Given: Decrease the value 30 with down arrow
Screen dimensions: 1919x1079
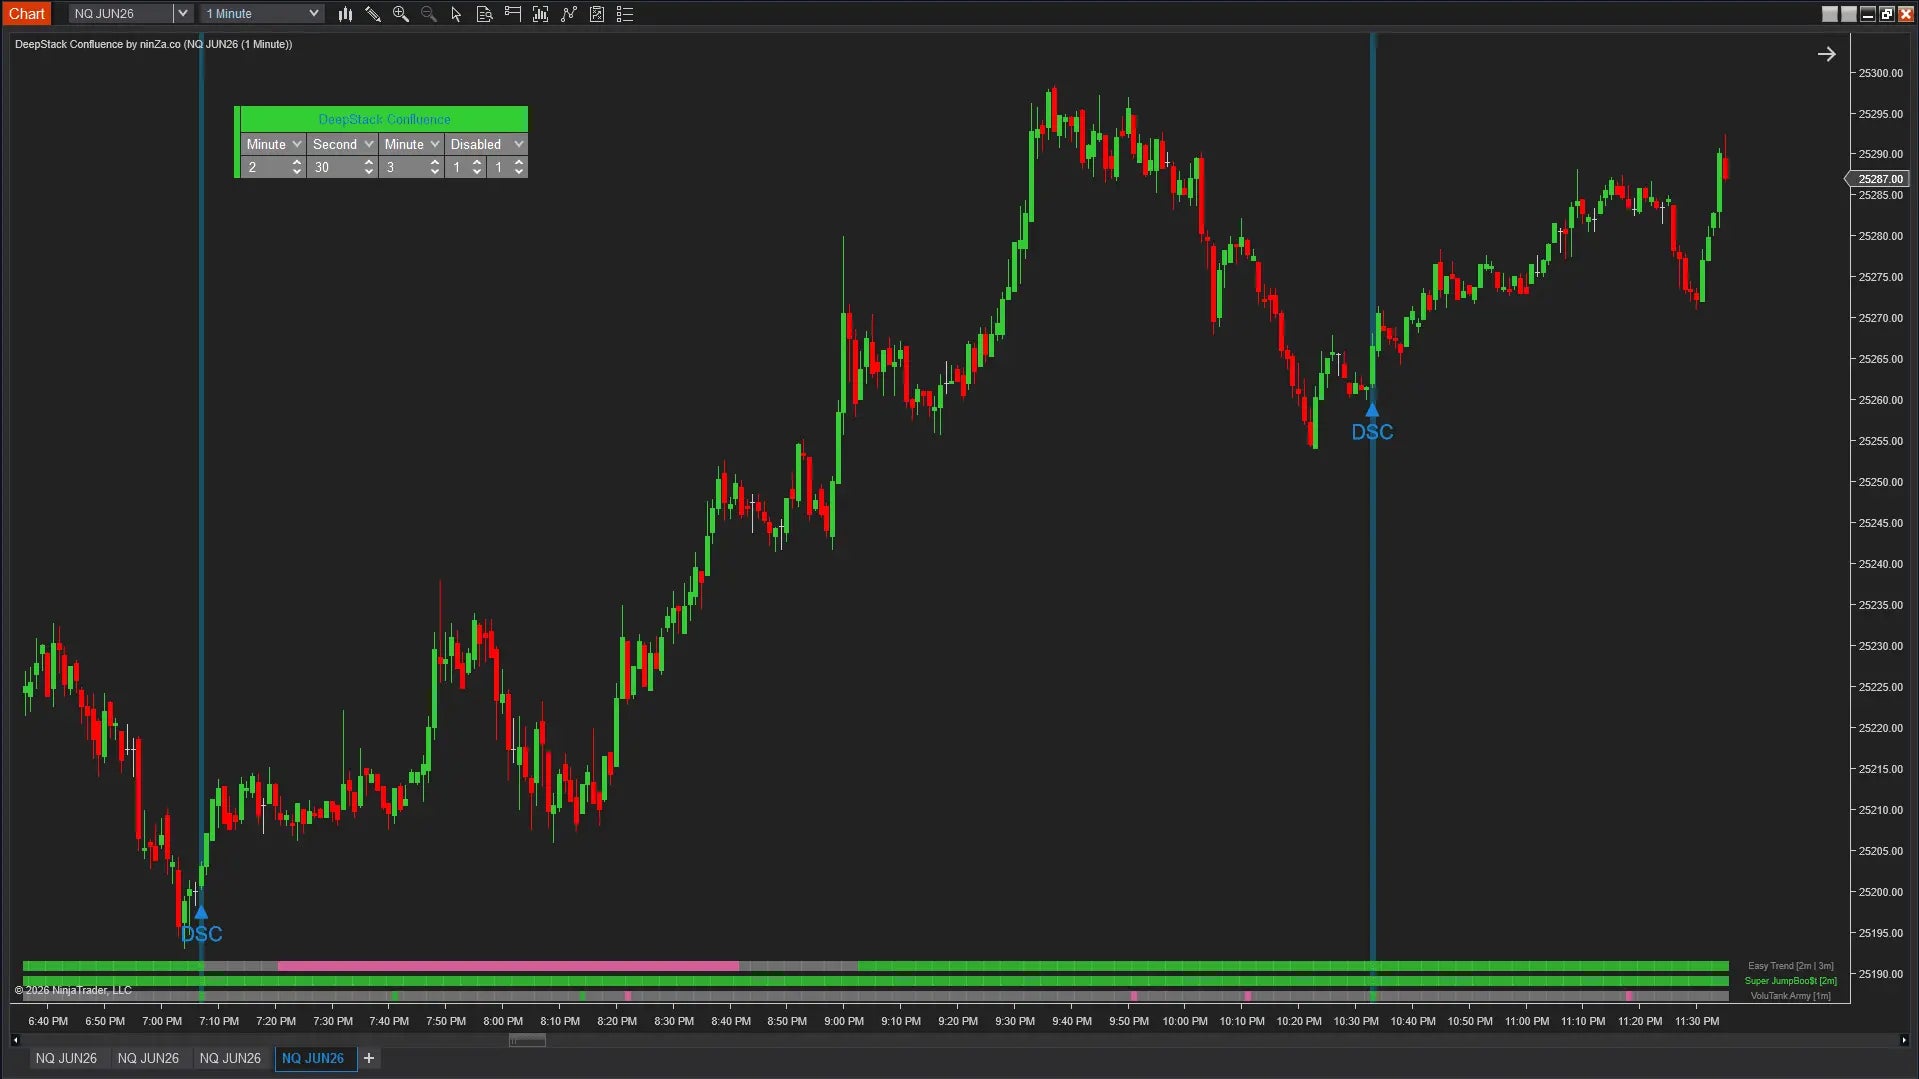Looking at the screenshot, I should tap(369, 172).
